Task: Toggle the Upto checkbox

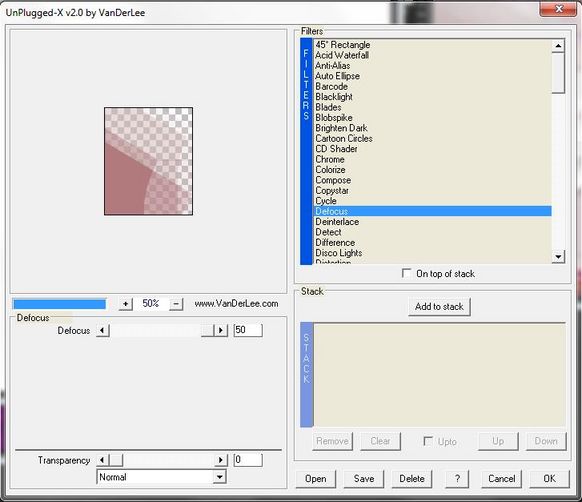Action: (428, 441)
